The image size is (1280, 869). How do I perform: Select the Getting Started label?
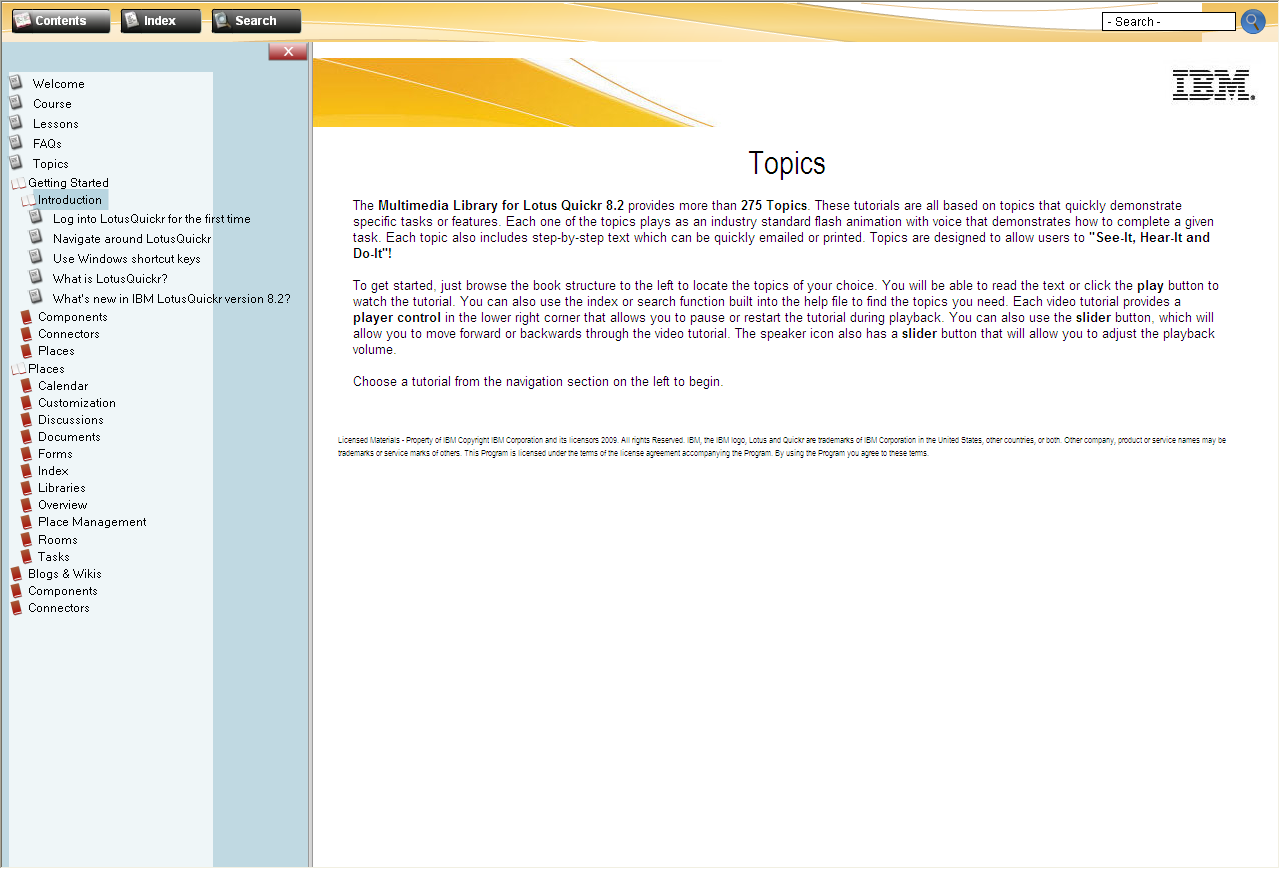point(68,183)
